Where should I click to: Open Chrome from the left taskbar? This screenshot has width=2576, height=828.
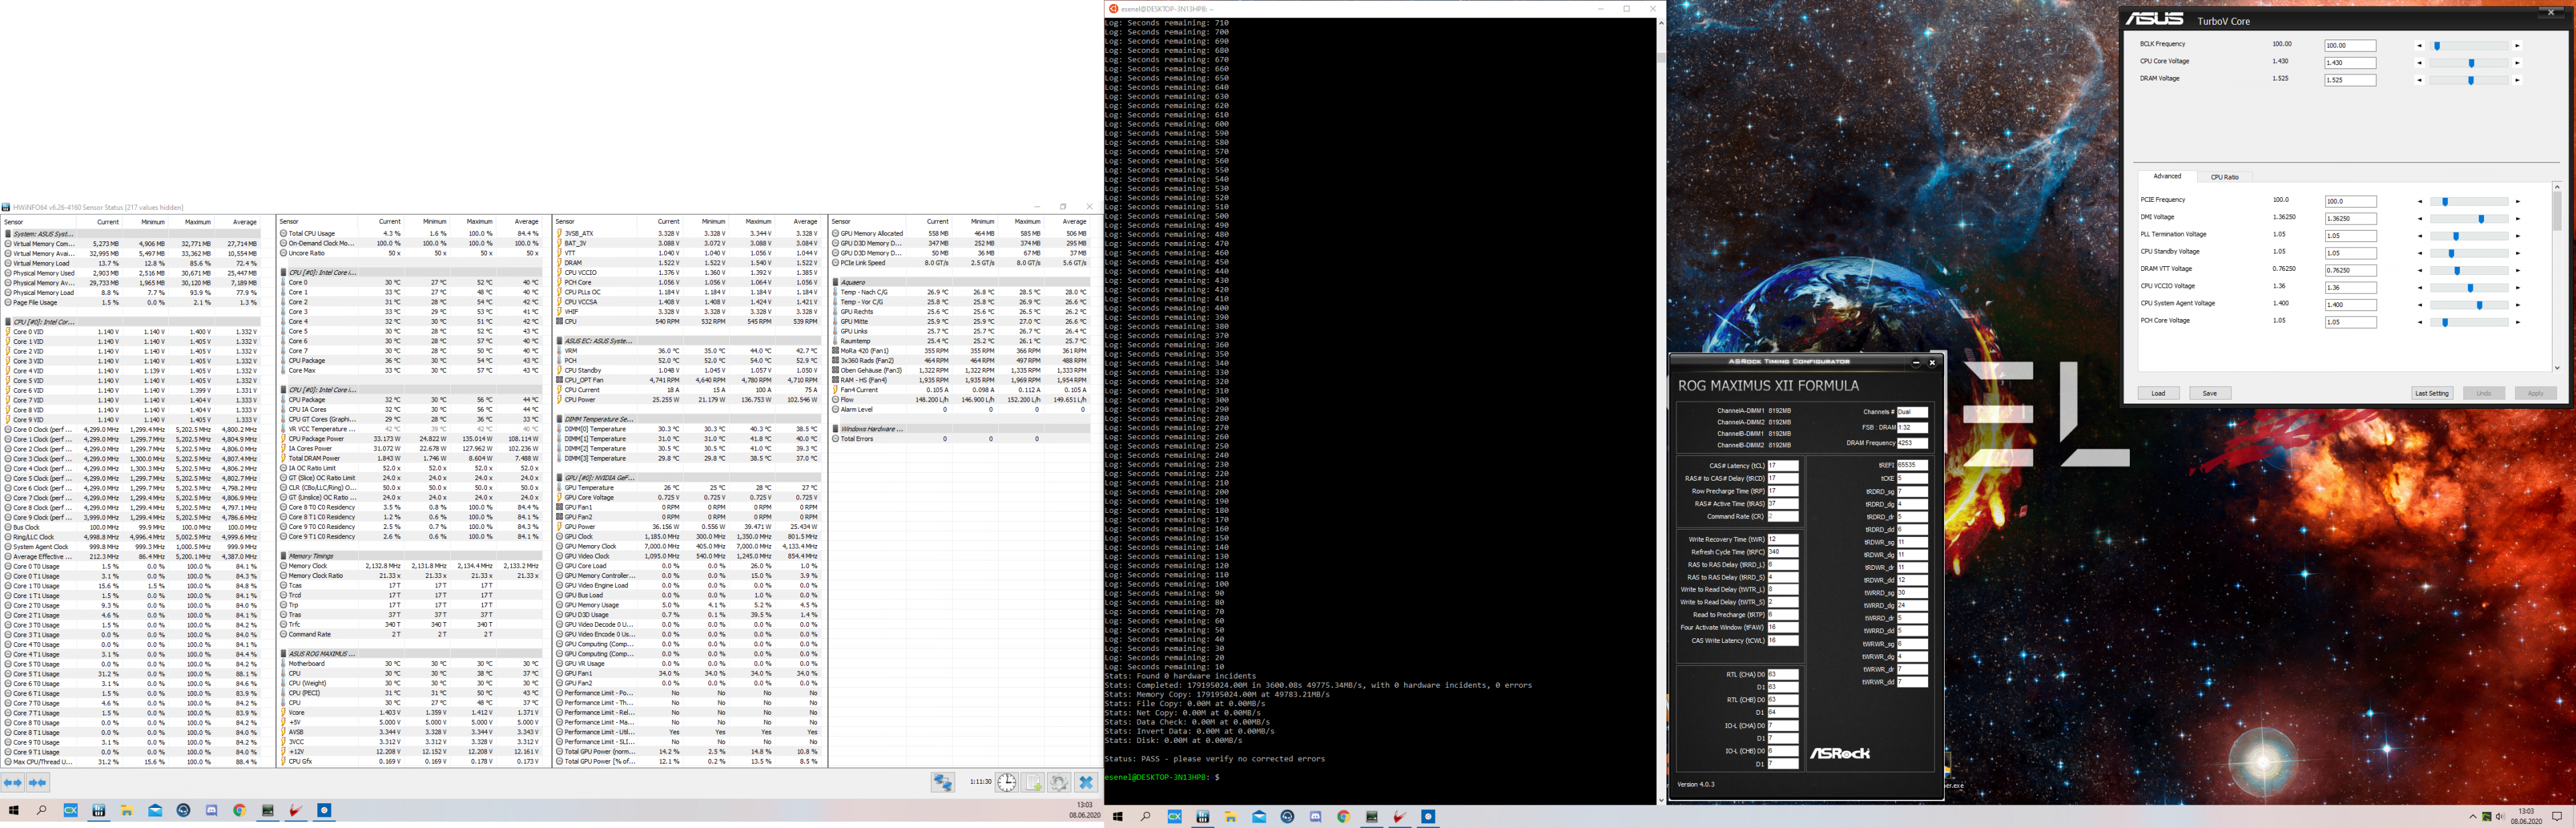[239, 811]
